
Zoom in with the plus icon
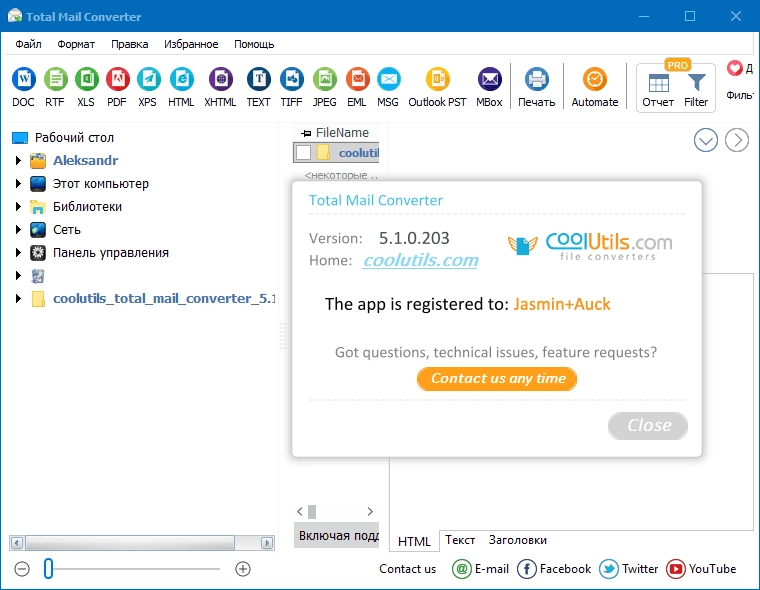(243, 569)
